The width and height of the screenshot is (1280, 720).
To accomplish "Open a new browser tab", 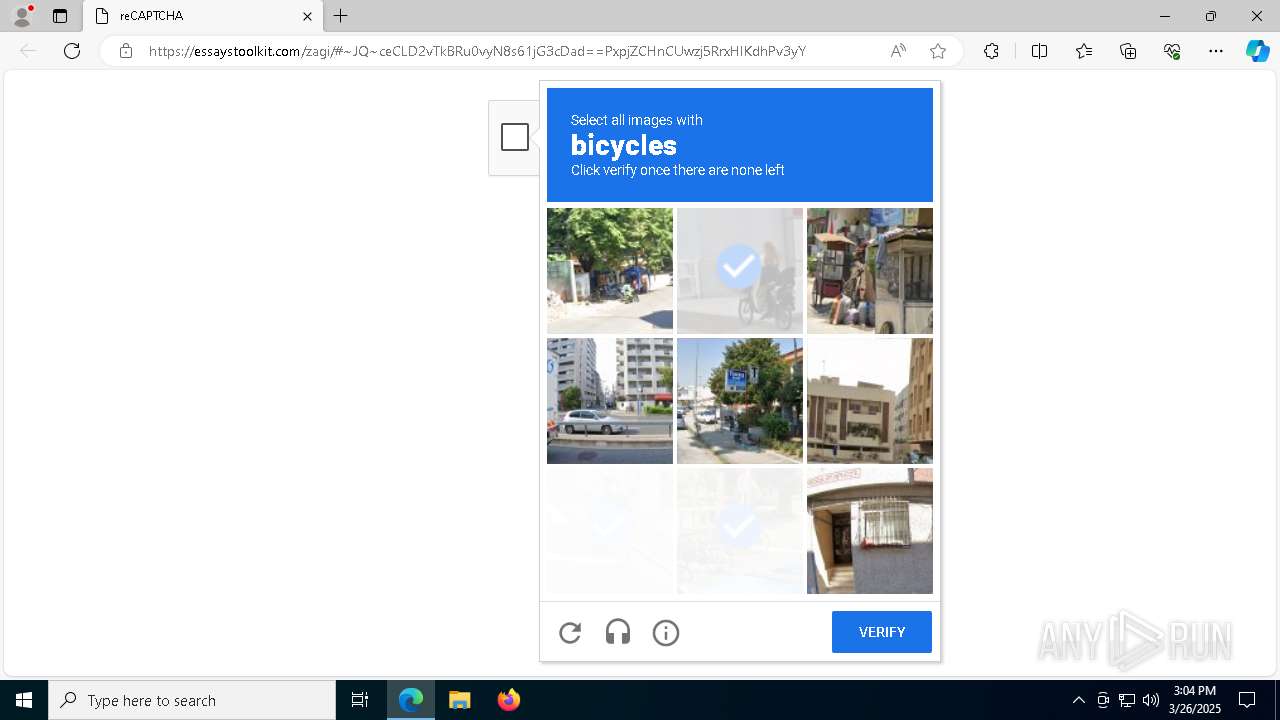I will (x=341, y=16).
